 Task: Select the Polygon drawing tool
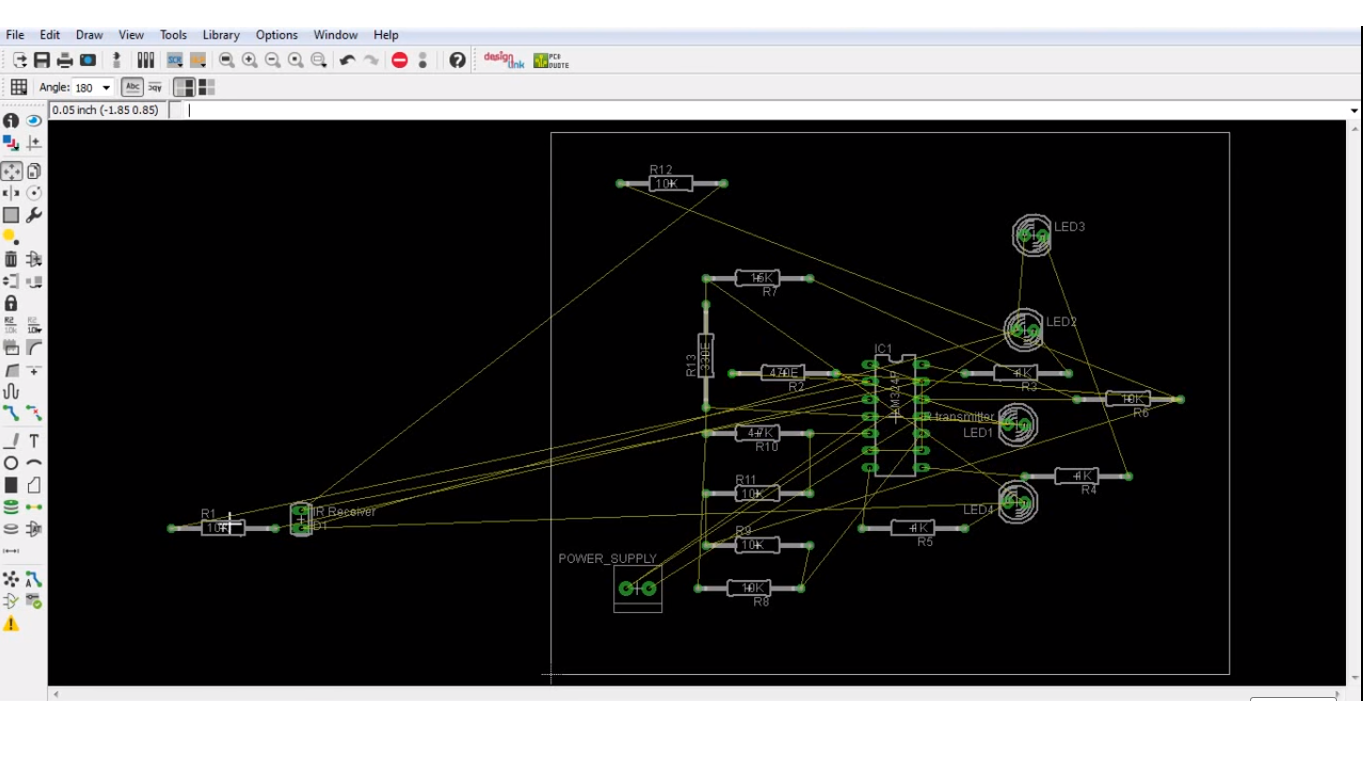coord(34,485)
